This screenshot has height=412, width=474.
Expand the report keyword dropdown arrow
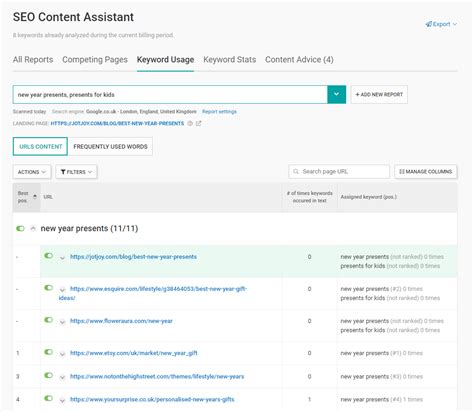click(x=337, y=95)
